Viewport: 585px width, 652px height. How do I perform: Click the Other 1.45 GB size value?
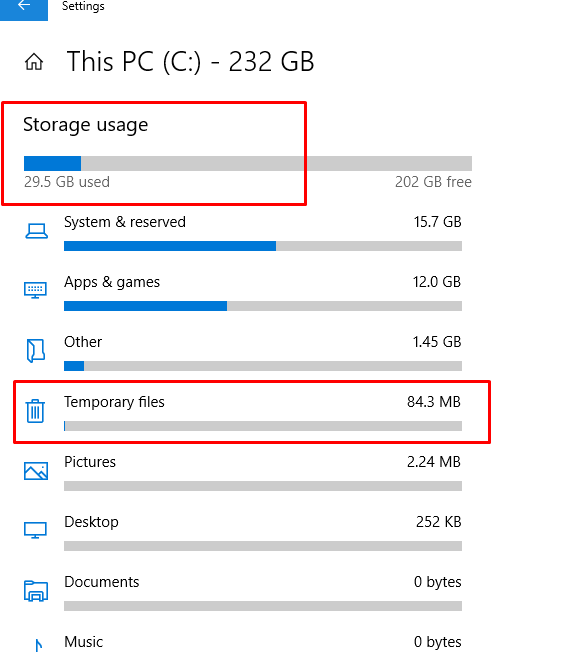pyautogui.click(x=437, y=342)
